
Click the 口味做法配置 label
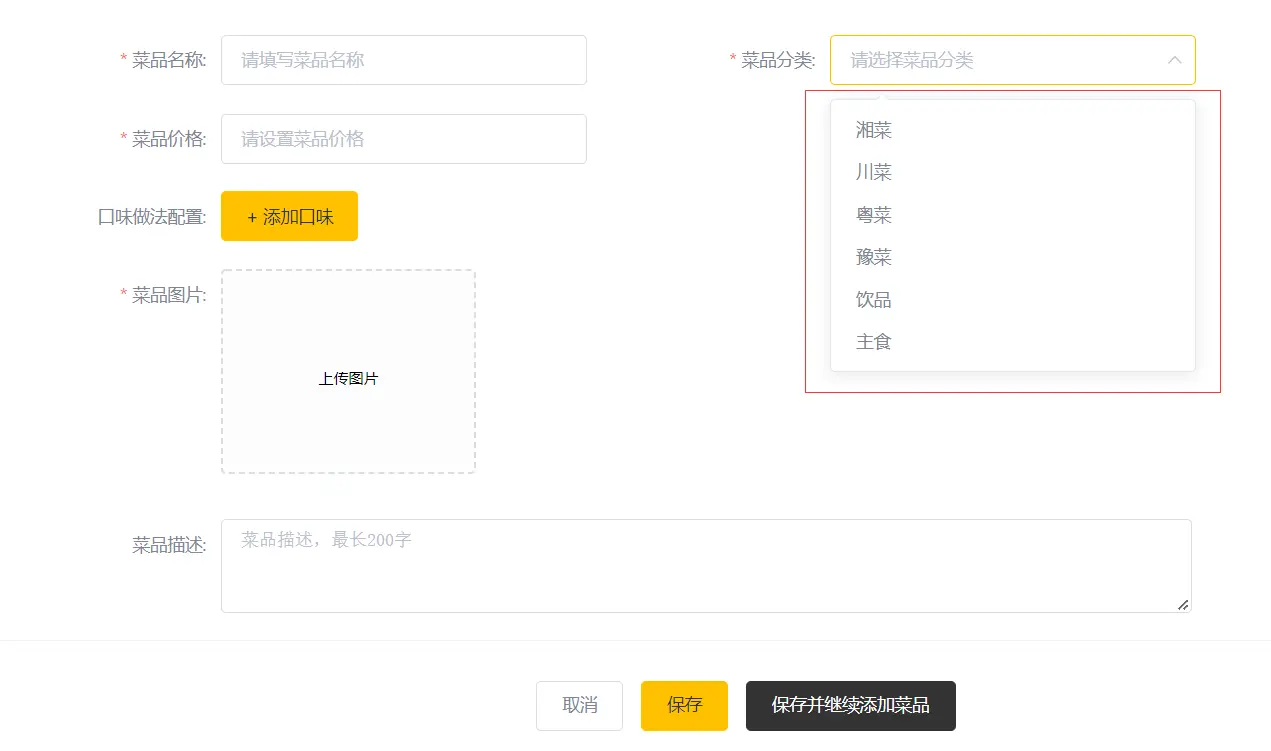(152, 217)
